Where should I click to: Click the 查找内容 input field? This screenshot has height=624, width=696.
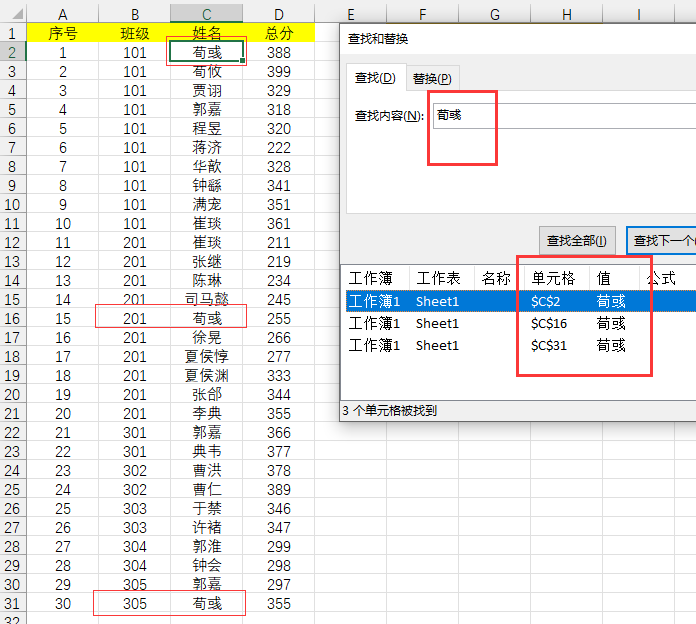560,116
